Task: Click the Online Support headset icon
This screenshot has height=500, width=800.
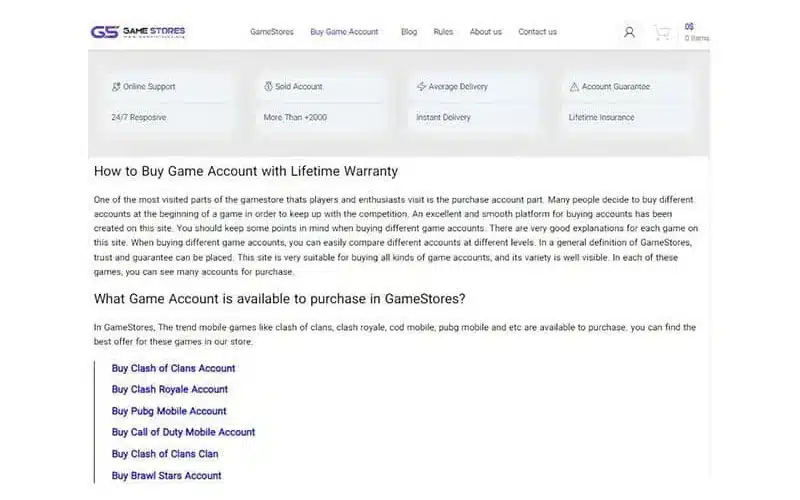Action: click(116, 87)
